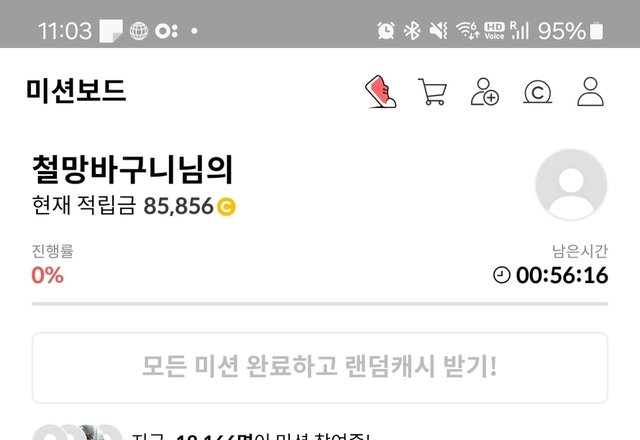640x440 pixels.
Task: Tap the gray profile avatar picture
Action: click(x=571, y=184)
